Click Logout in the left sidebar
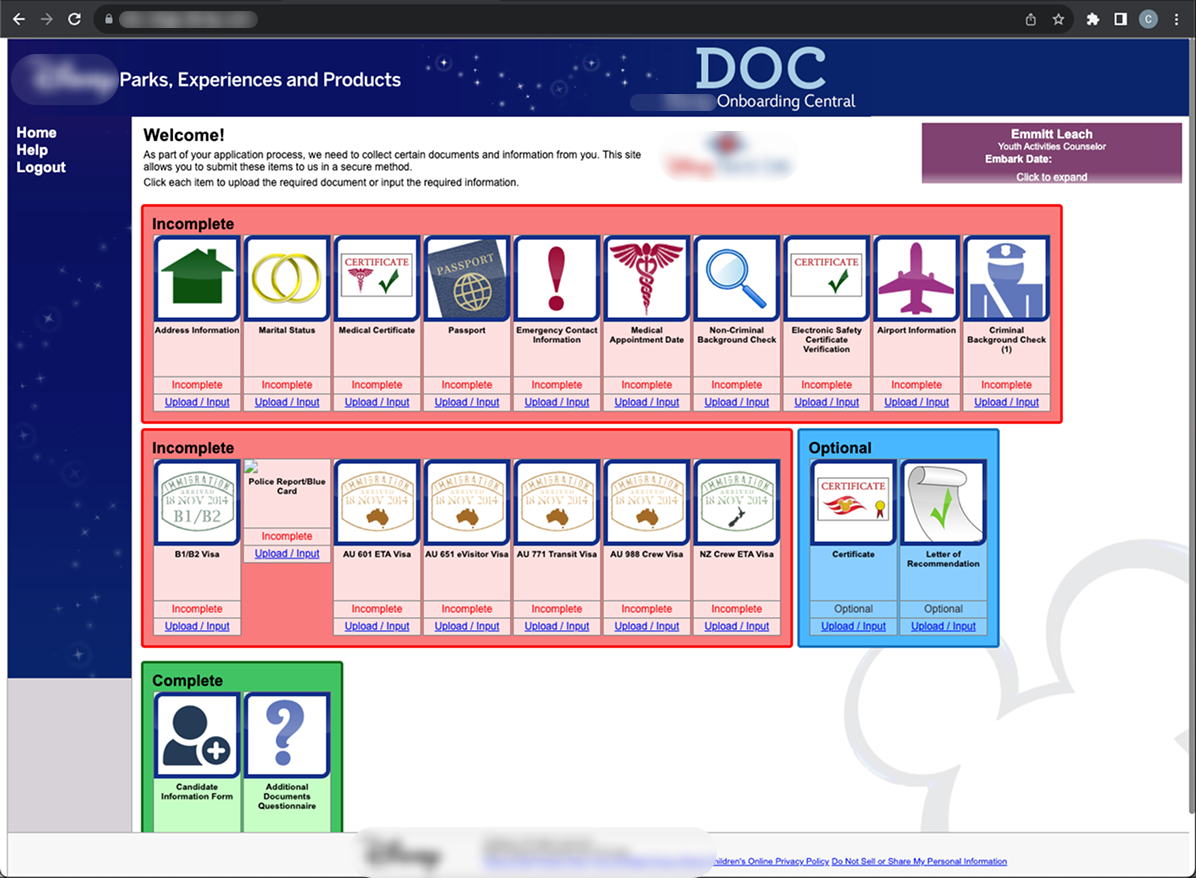This screenshot has width=1196, height=878. [x=41, y=168]
